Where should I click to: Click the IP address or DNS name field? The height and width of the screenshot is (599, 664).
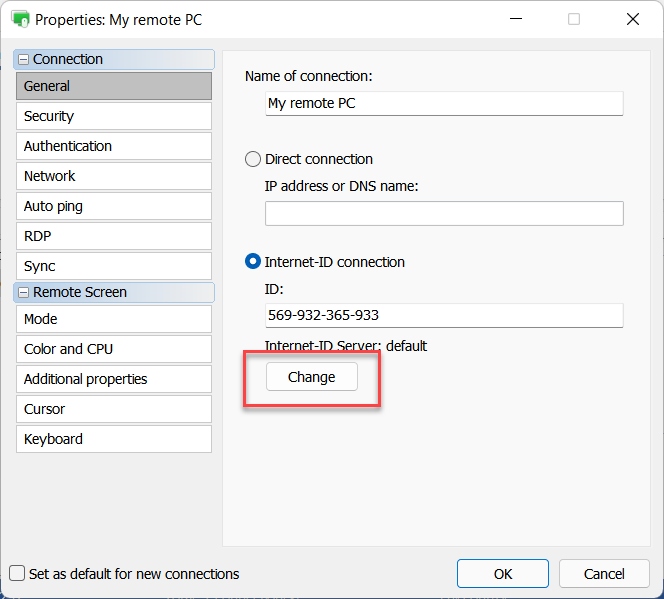tap(443, 213)
